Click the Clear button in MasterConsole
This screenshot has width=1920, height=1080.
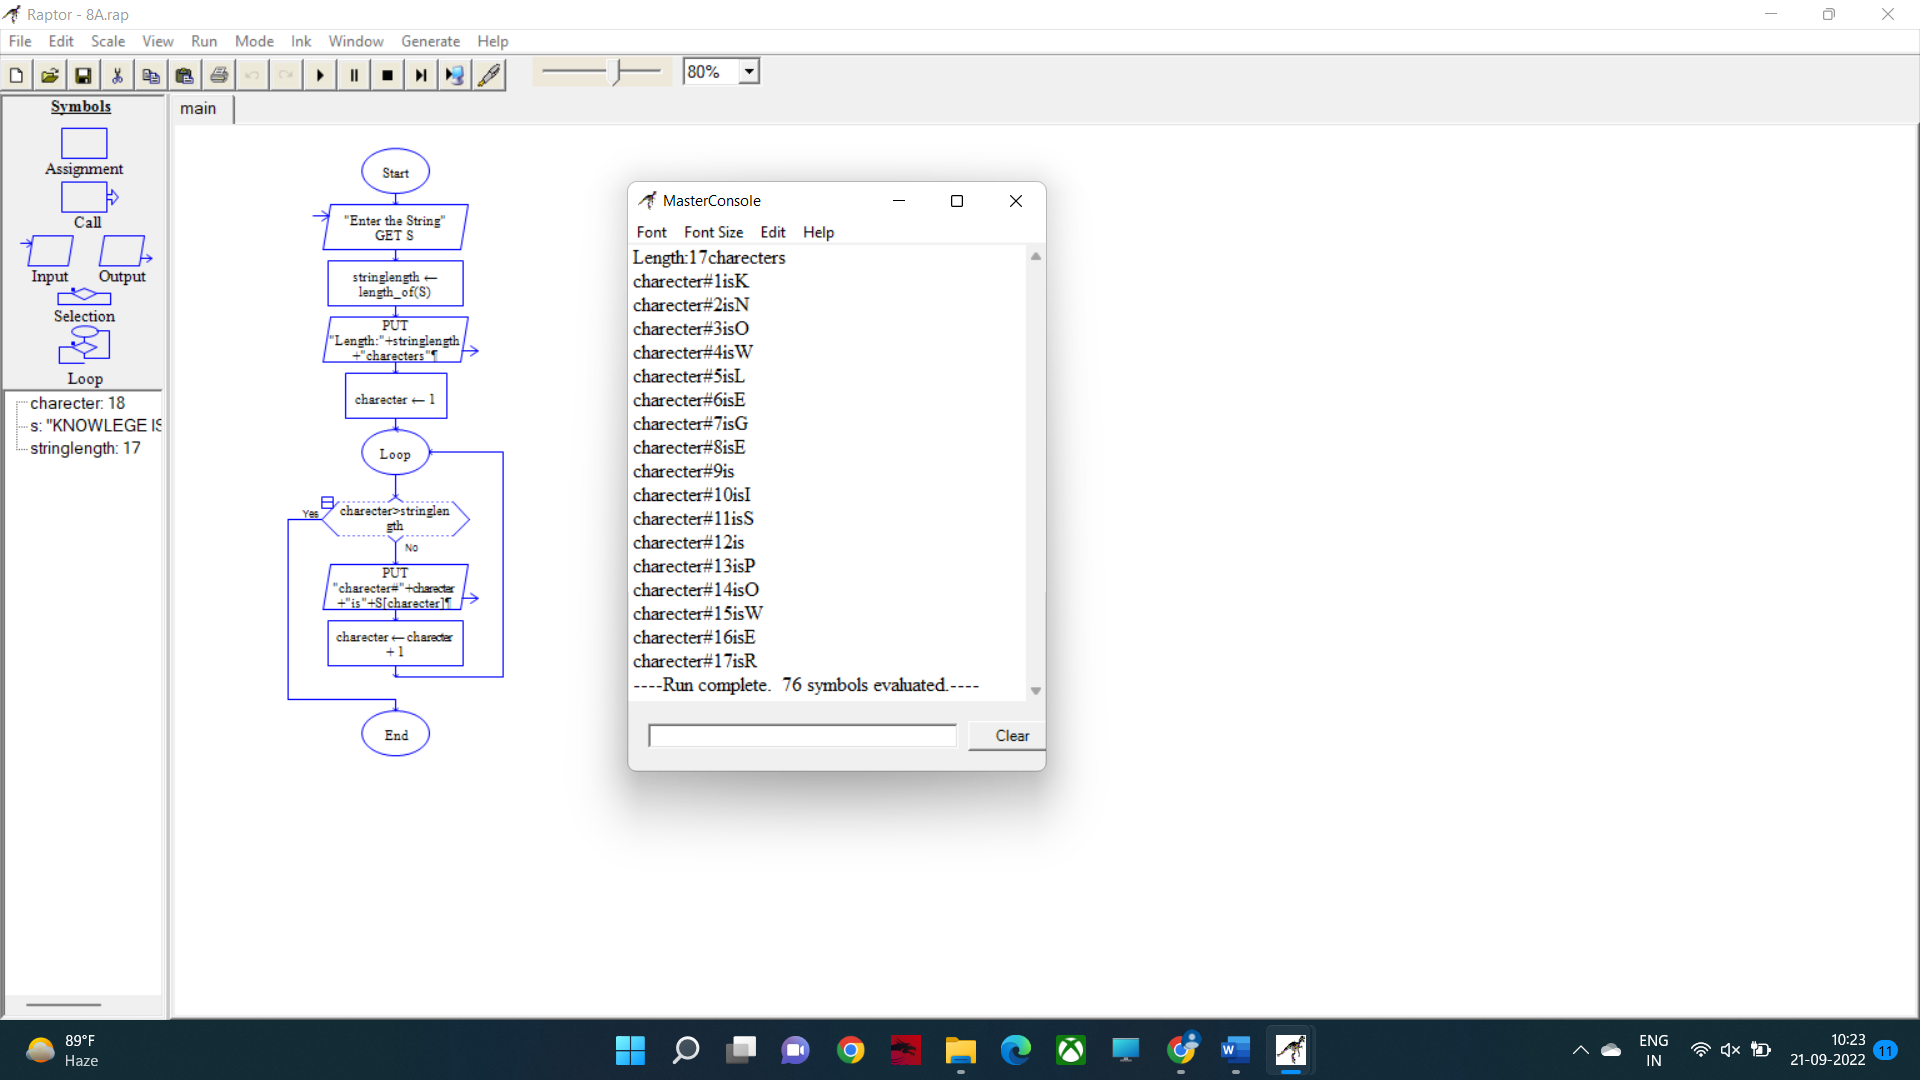(1012, 736)
